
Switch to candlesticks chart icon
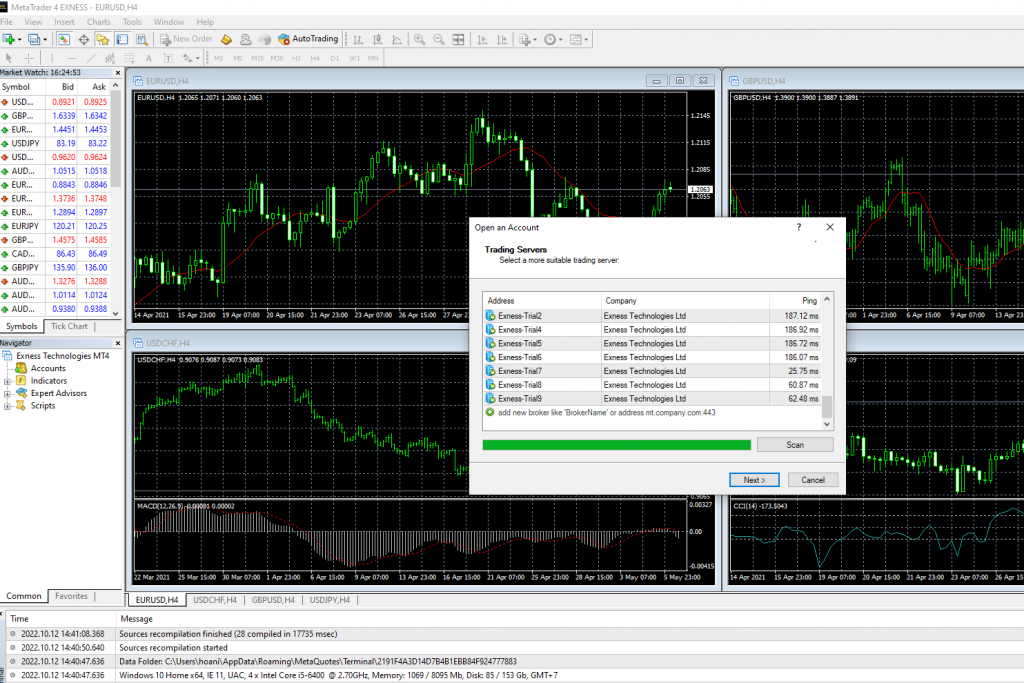tap(377, 39)
